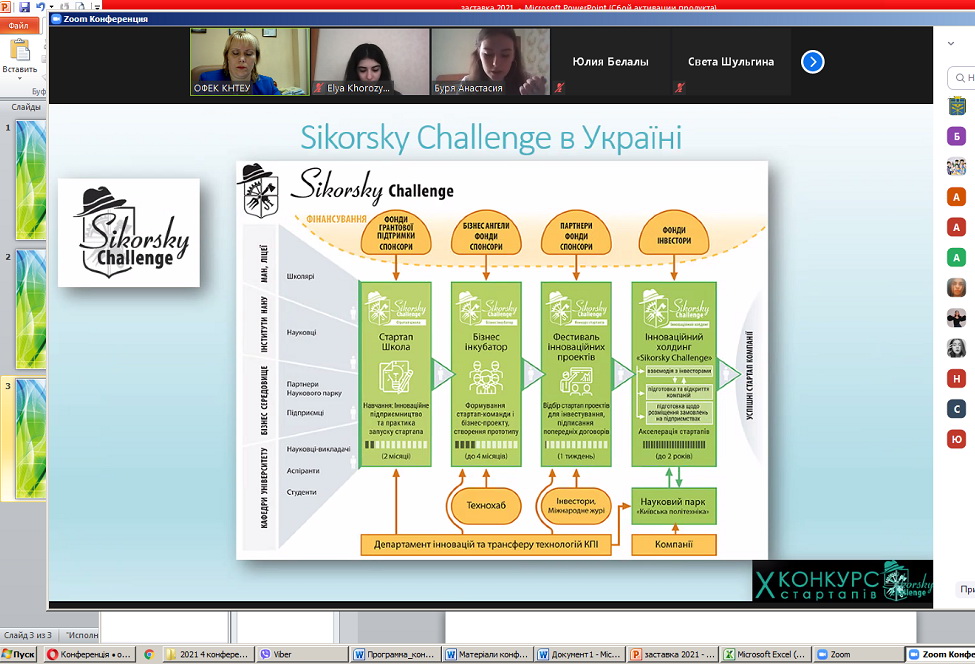Click the Save icon in PowerPoint's quick access toolbar
The width and height of the screenshot is (975, 664).
tap(25, 7)
